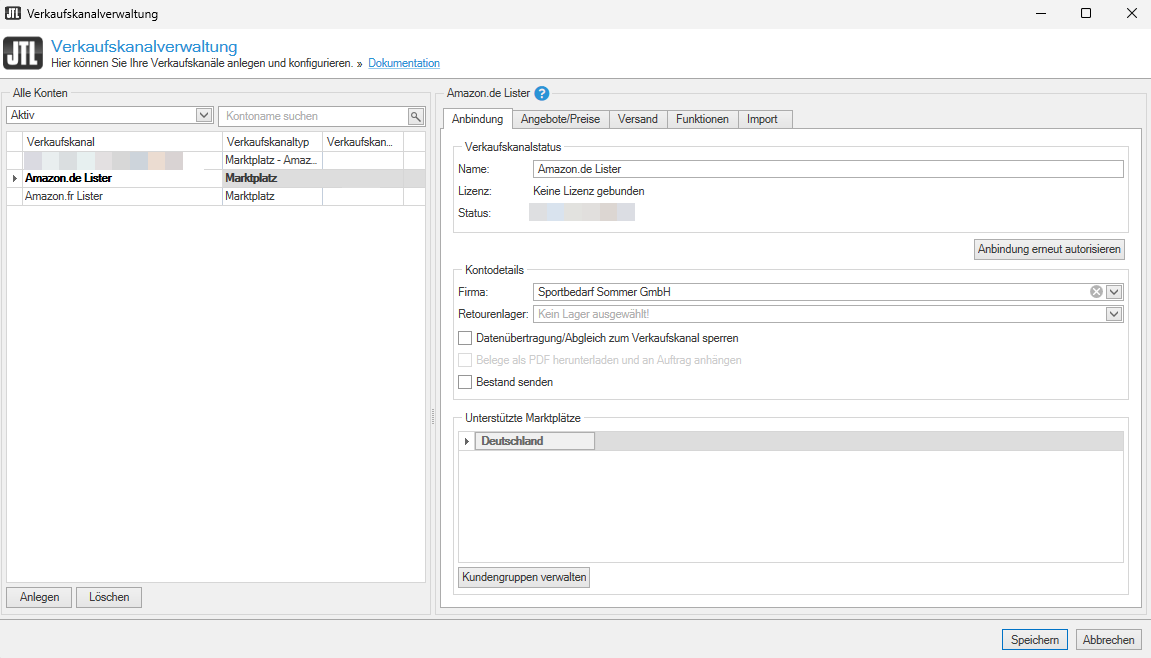This screenshot has width=1151, height=658.
Task: Open the Aktiv filter dropdown
Action: tap(204, 116)
